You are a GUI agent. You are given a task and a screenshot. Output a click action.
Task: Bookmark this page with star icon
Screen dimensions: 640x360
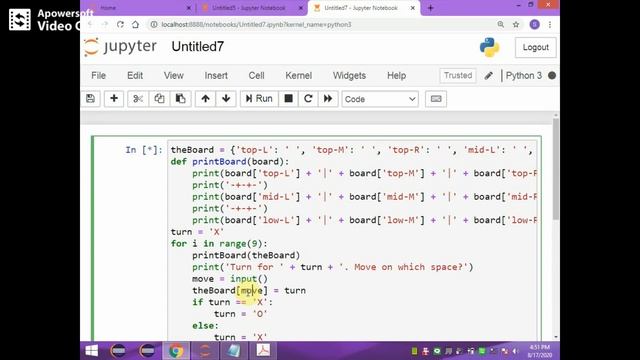click(516, 24)
